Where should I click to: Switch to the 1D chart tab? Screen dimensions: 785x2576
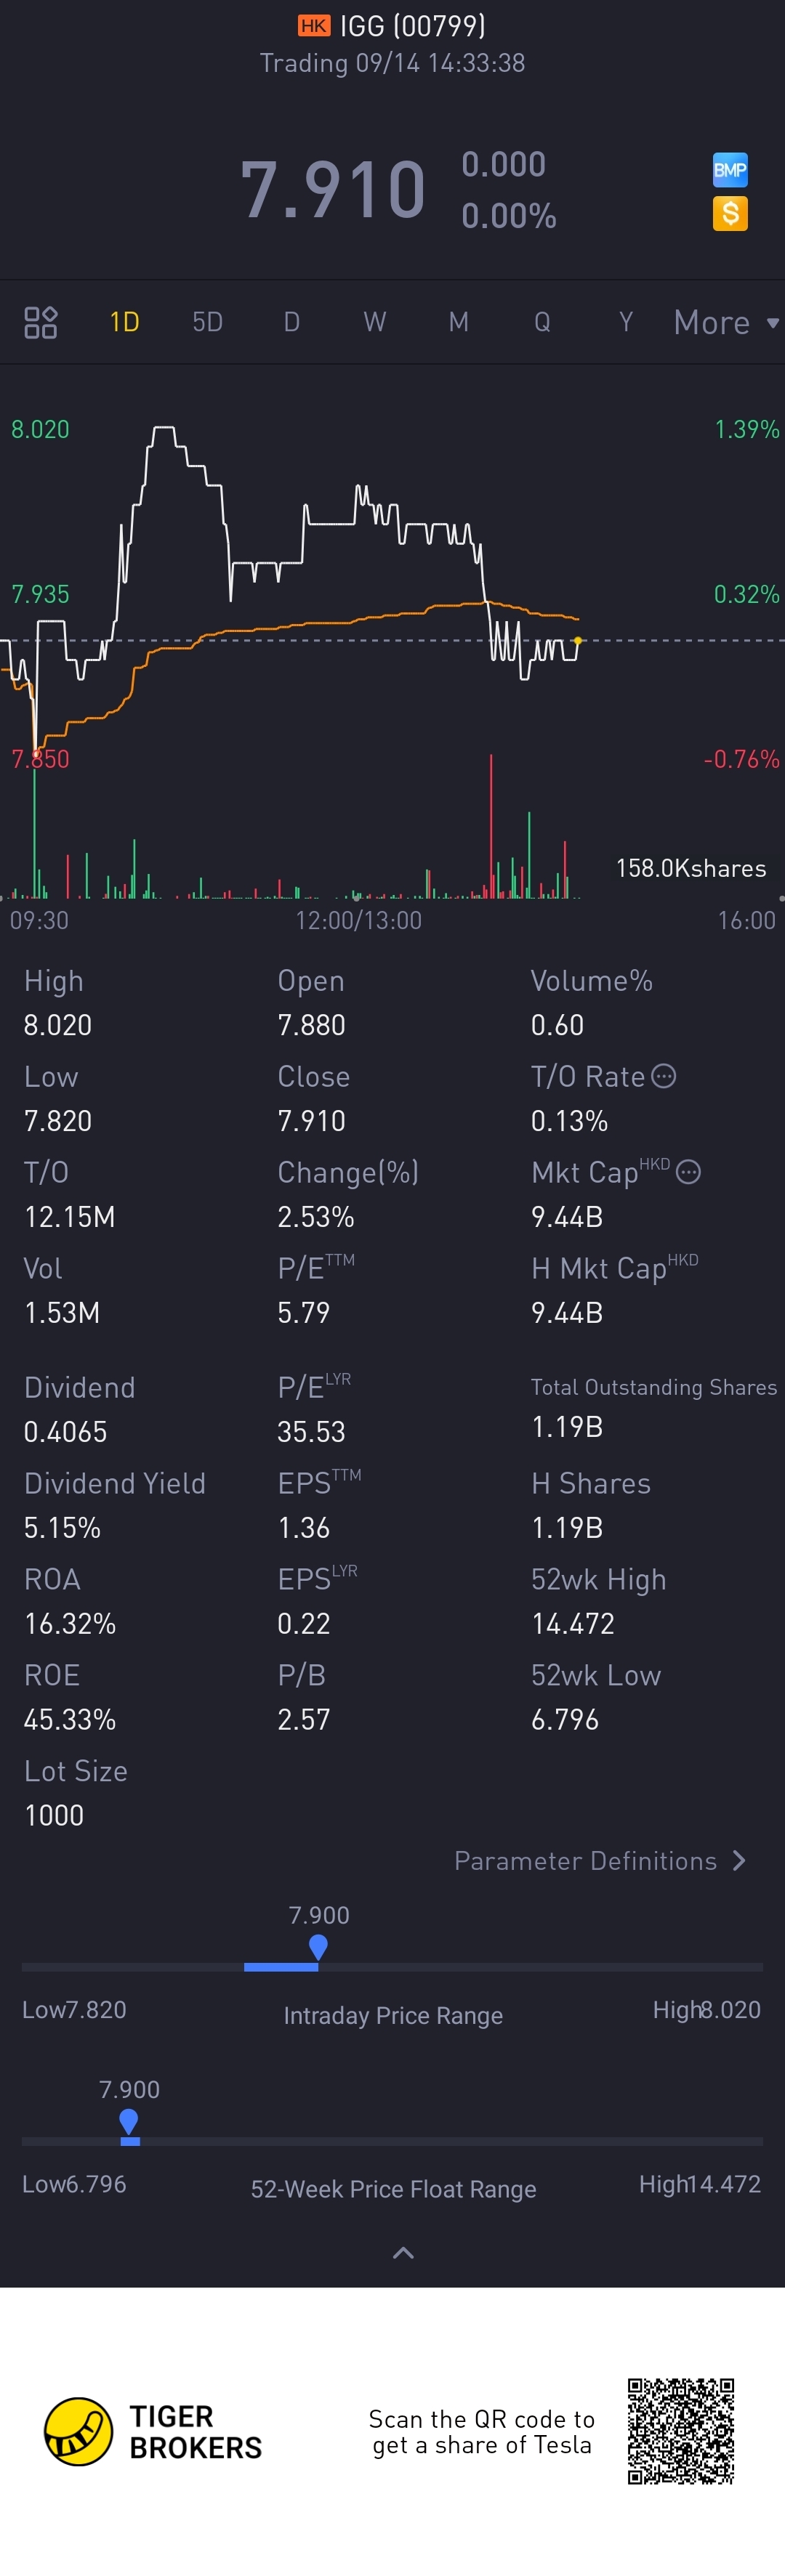[x=124, y=322]
